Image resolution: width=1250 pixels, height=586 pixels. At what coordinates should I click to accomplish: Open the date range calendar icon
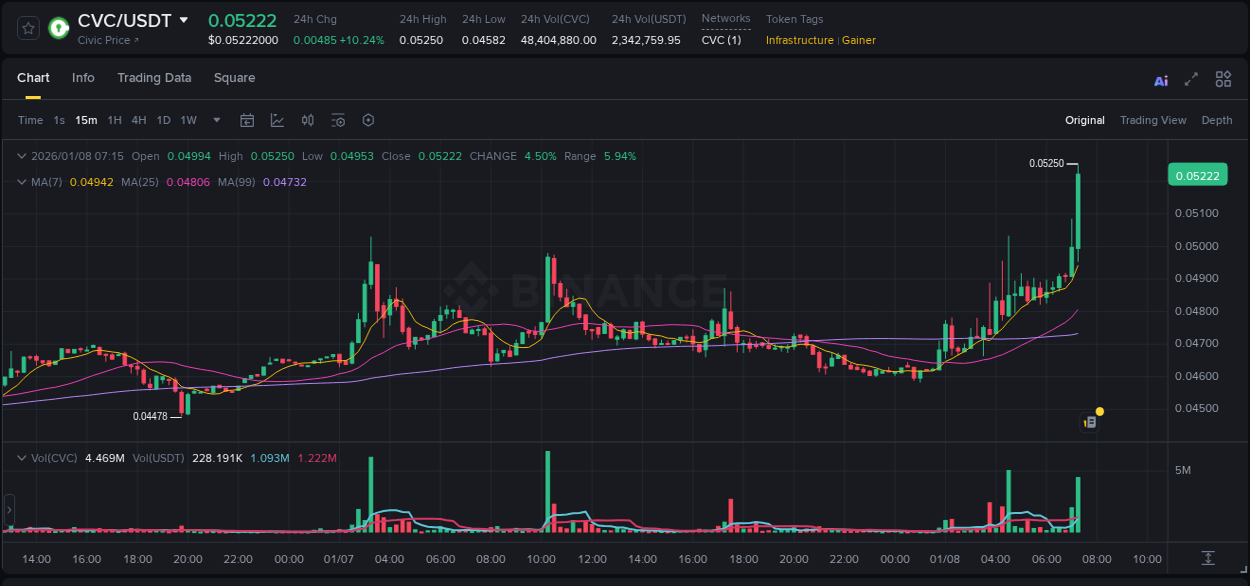[247, 120]
